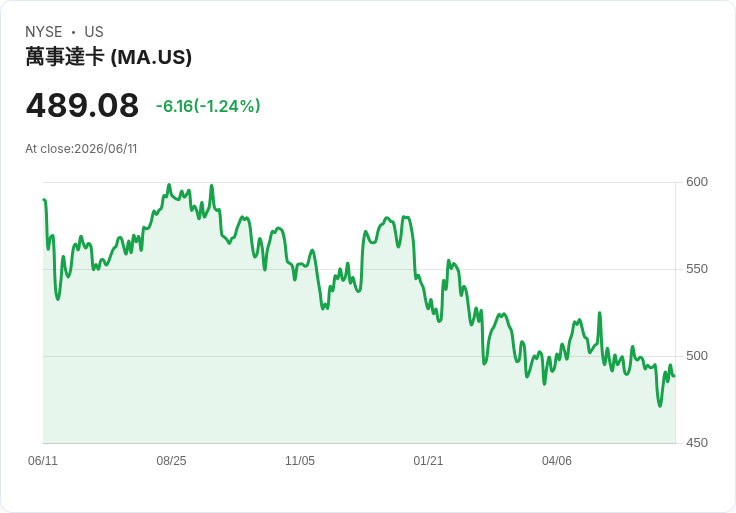
Task: Click the 11/05 x-axis date label
Action: (x=300, y=460)
